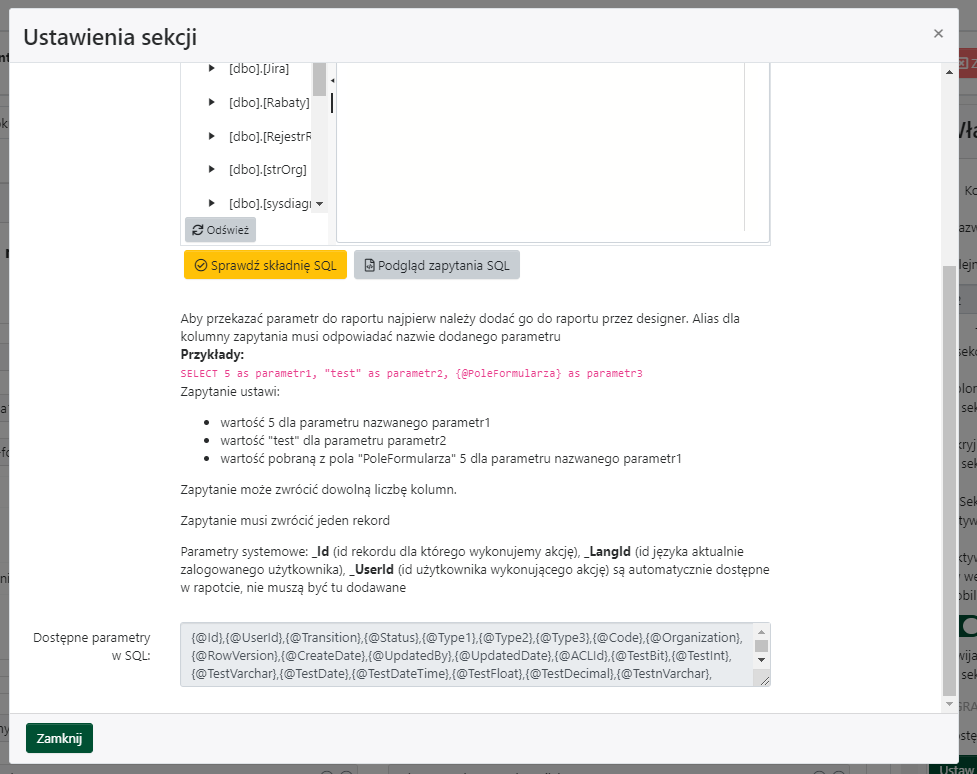
Task: Close the Ustawienia sekcji dialog with ×
Action: tap(938, 34)
